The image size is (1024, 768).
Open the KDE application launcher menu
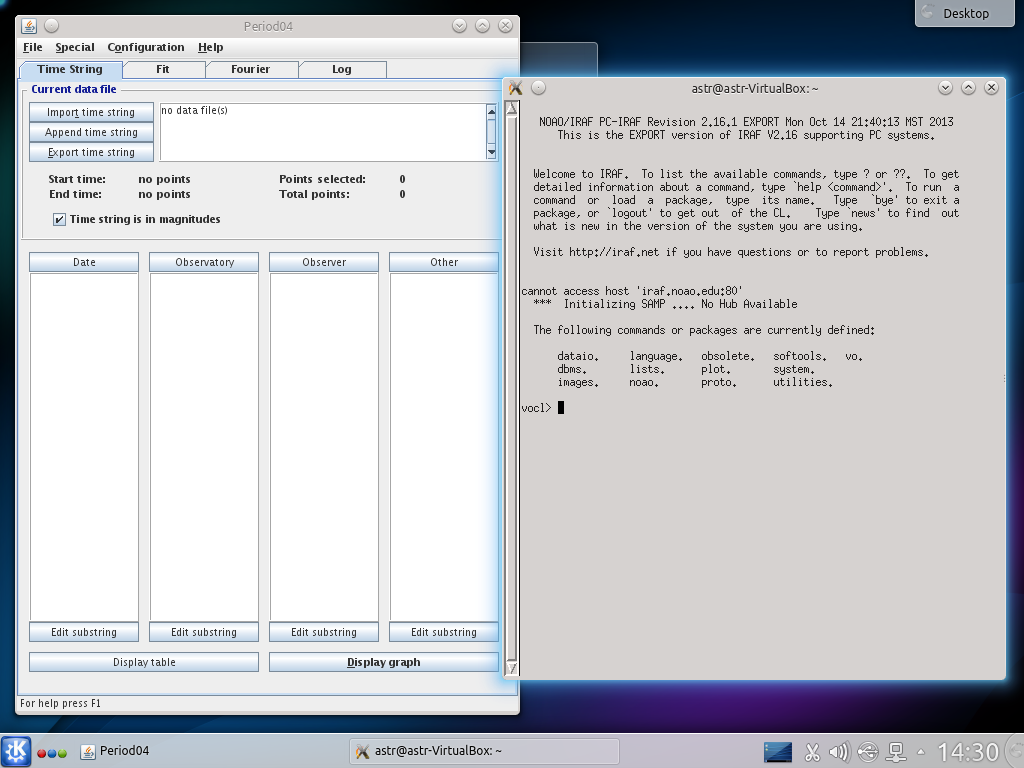[x=16, y=751]
